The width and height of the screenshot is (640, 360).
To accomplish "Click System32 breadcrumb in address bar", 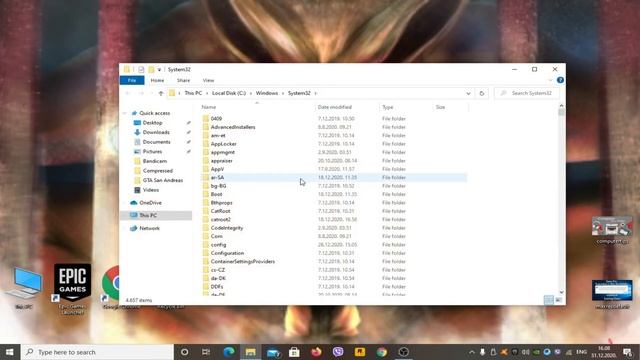I will pos(299,93).
